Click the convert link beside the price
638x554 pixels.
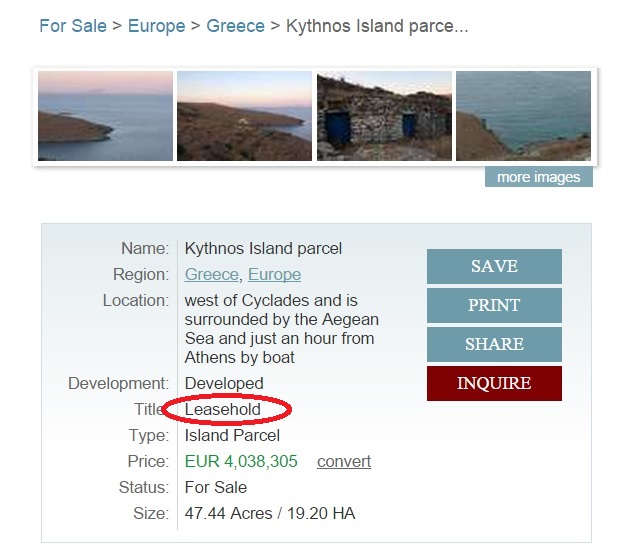(x=344, y=461)
